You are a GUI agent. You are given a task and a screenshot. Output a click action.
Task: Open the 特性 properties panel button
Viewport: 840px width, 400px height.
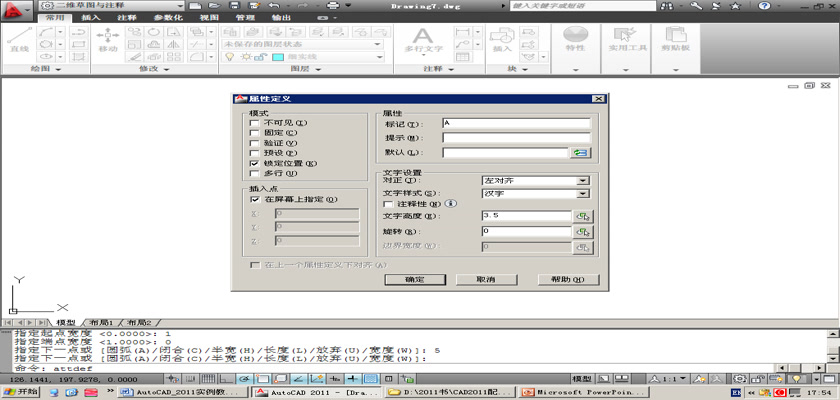click(575, 41)
